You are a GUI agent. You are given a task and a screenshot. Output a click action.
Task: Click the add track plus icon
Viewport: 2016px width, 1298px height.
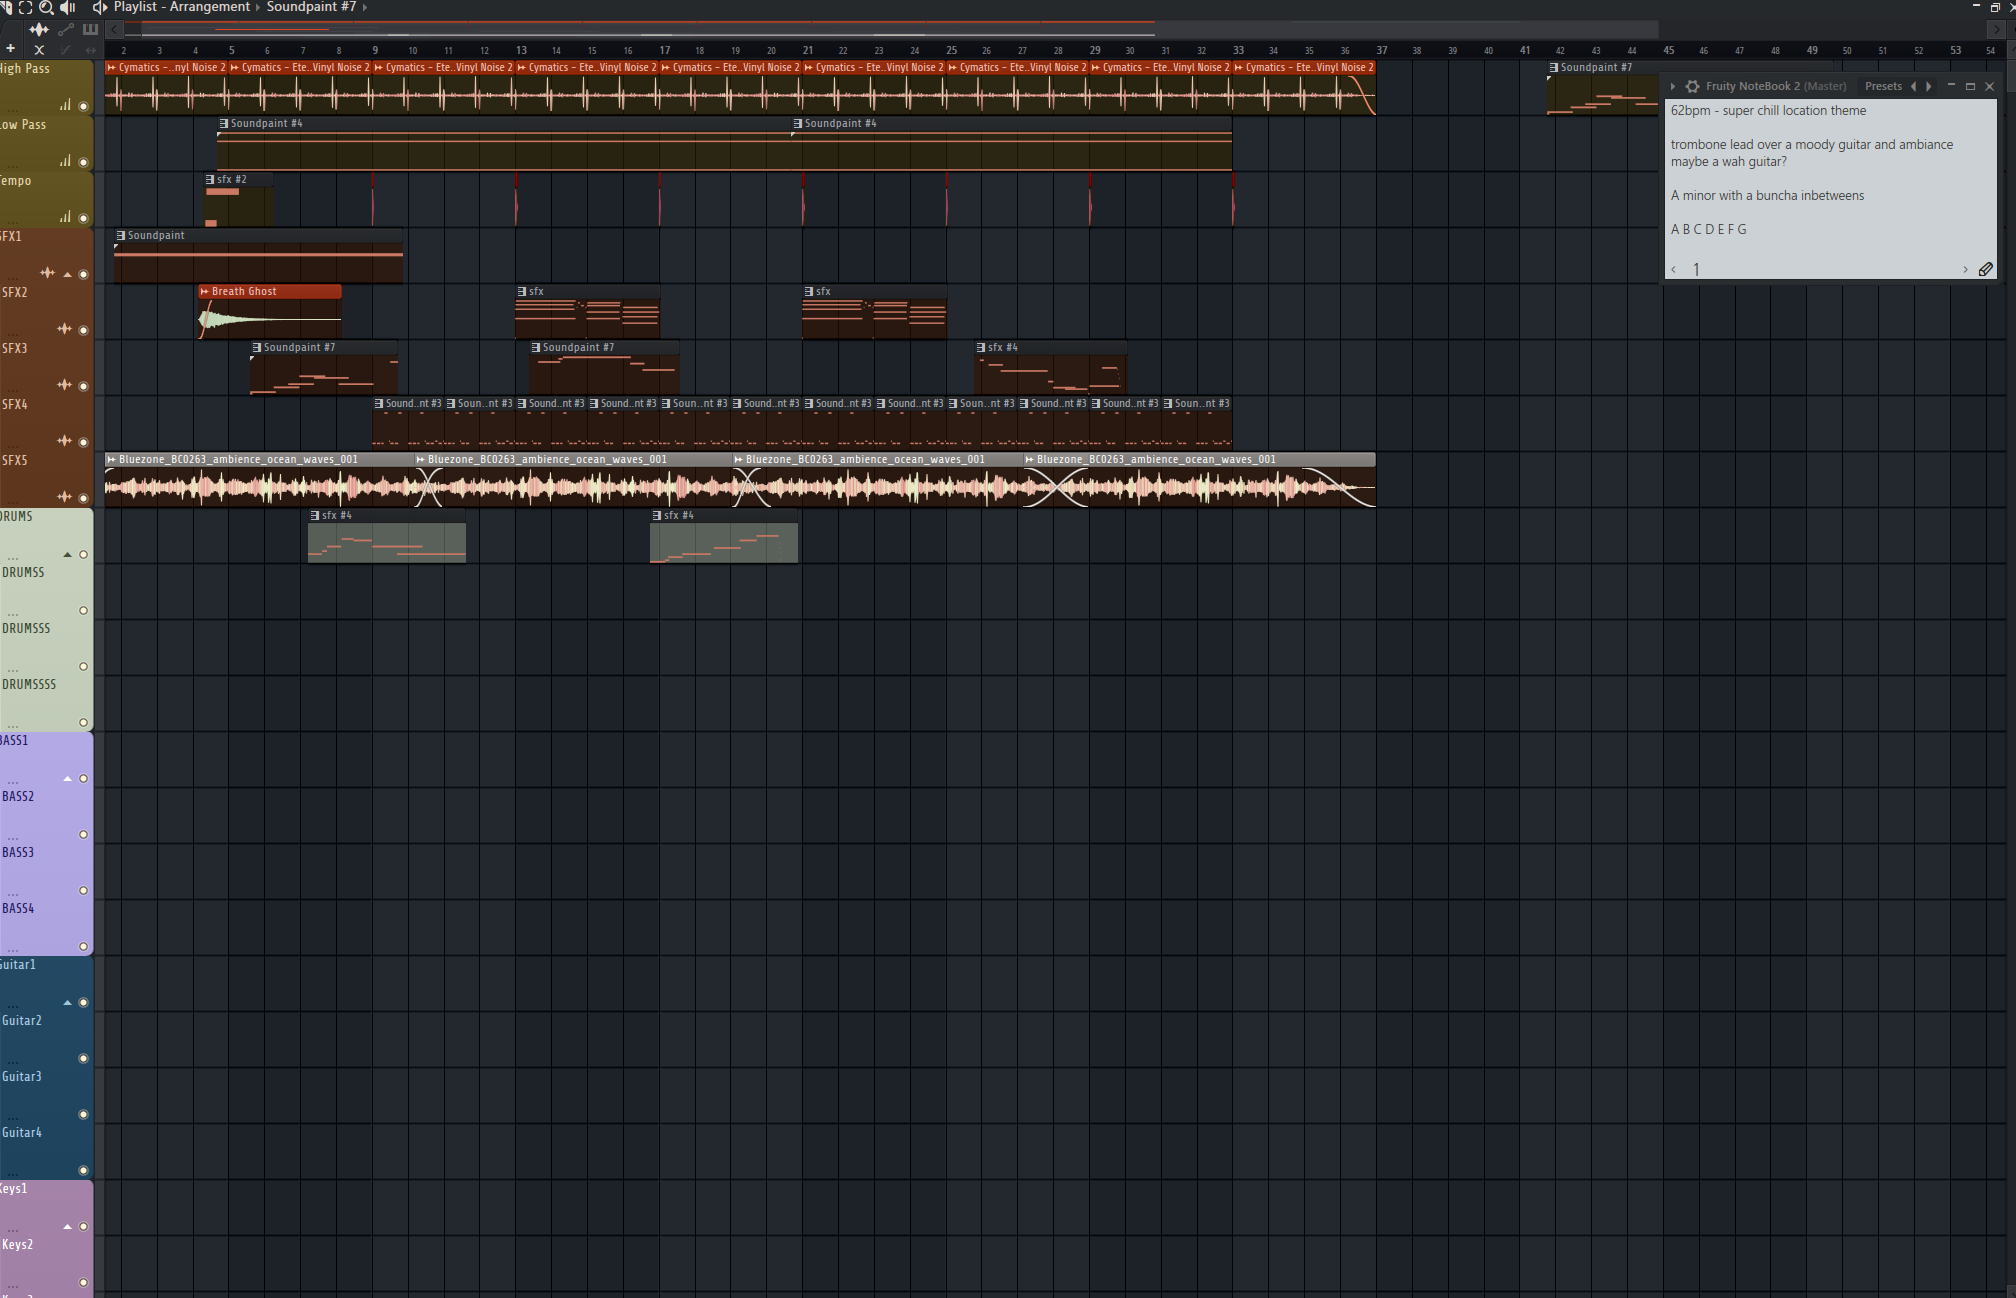click(11, 49)
